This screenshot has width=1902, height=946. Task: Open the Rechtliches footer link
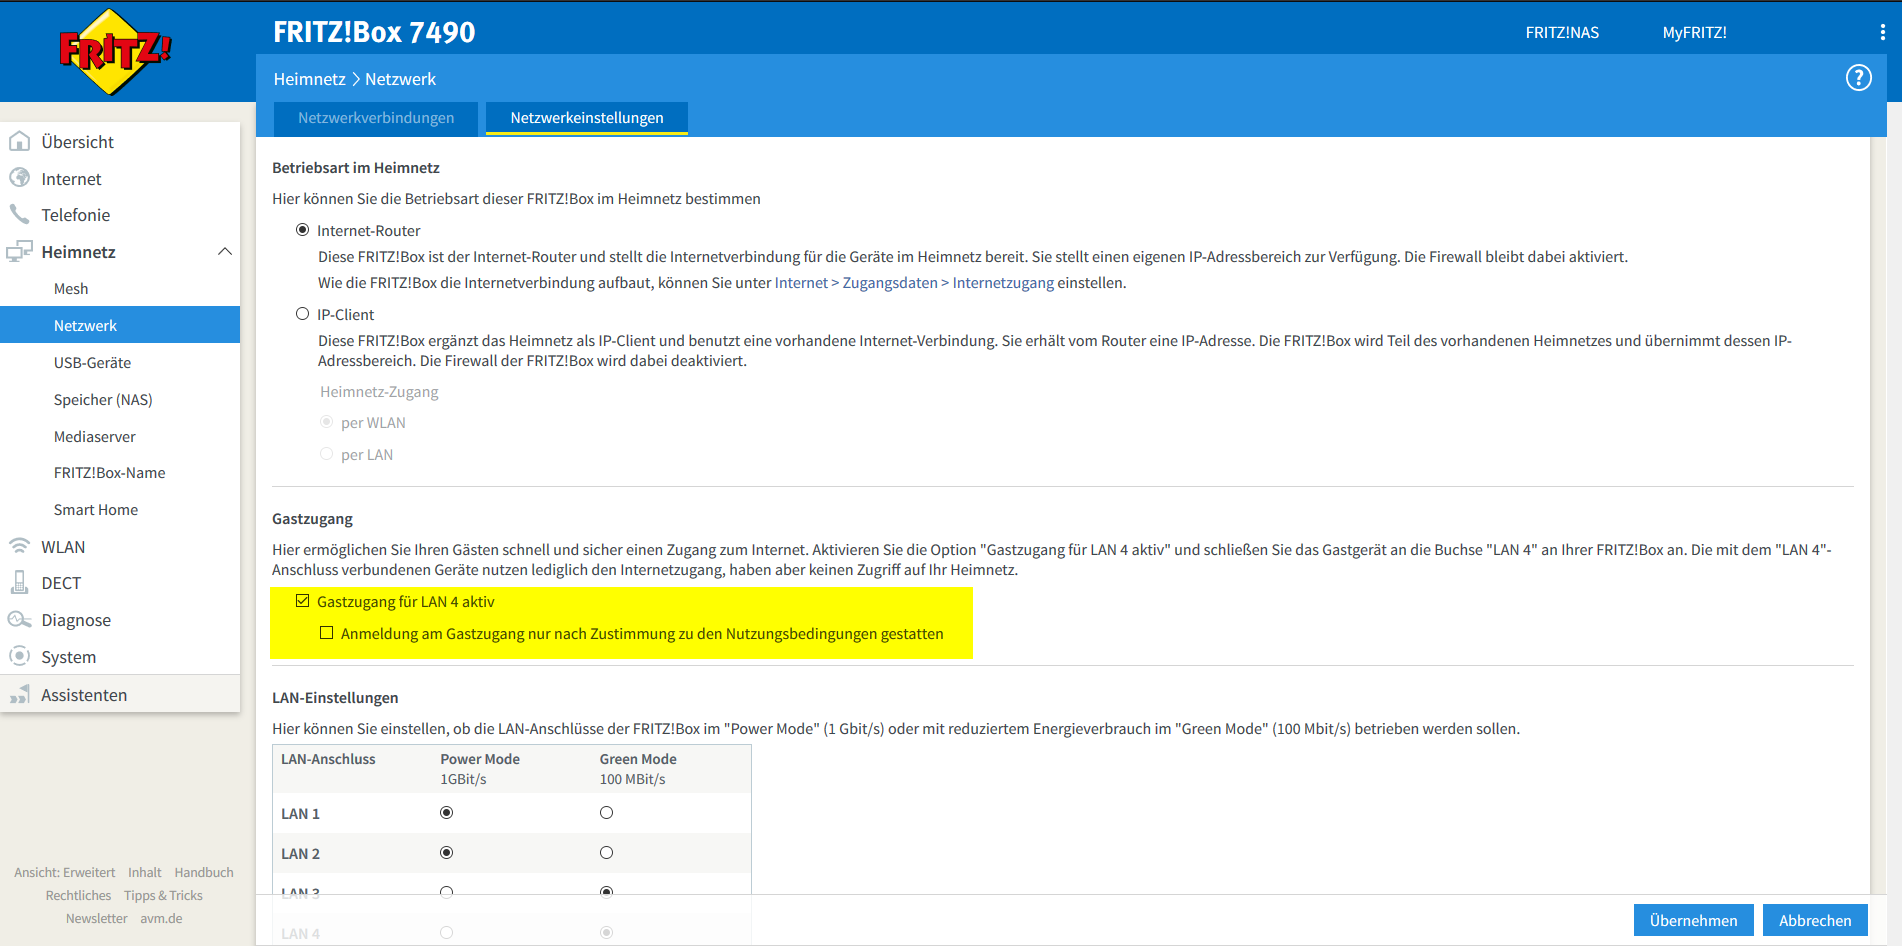click(x=78, y=896)
